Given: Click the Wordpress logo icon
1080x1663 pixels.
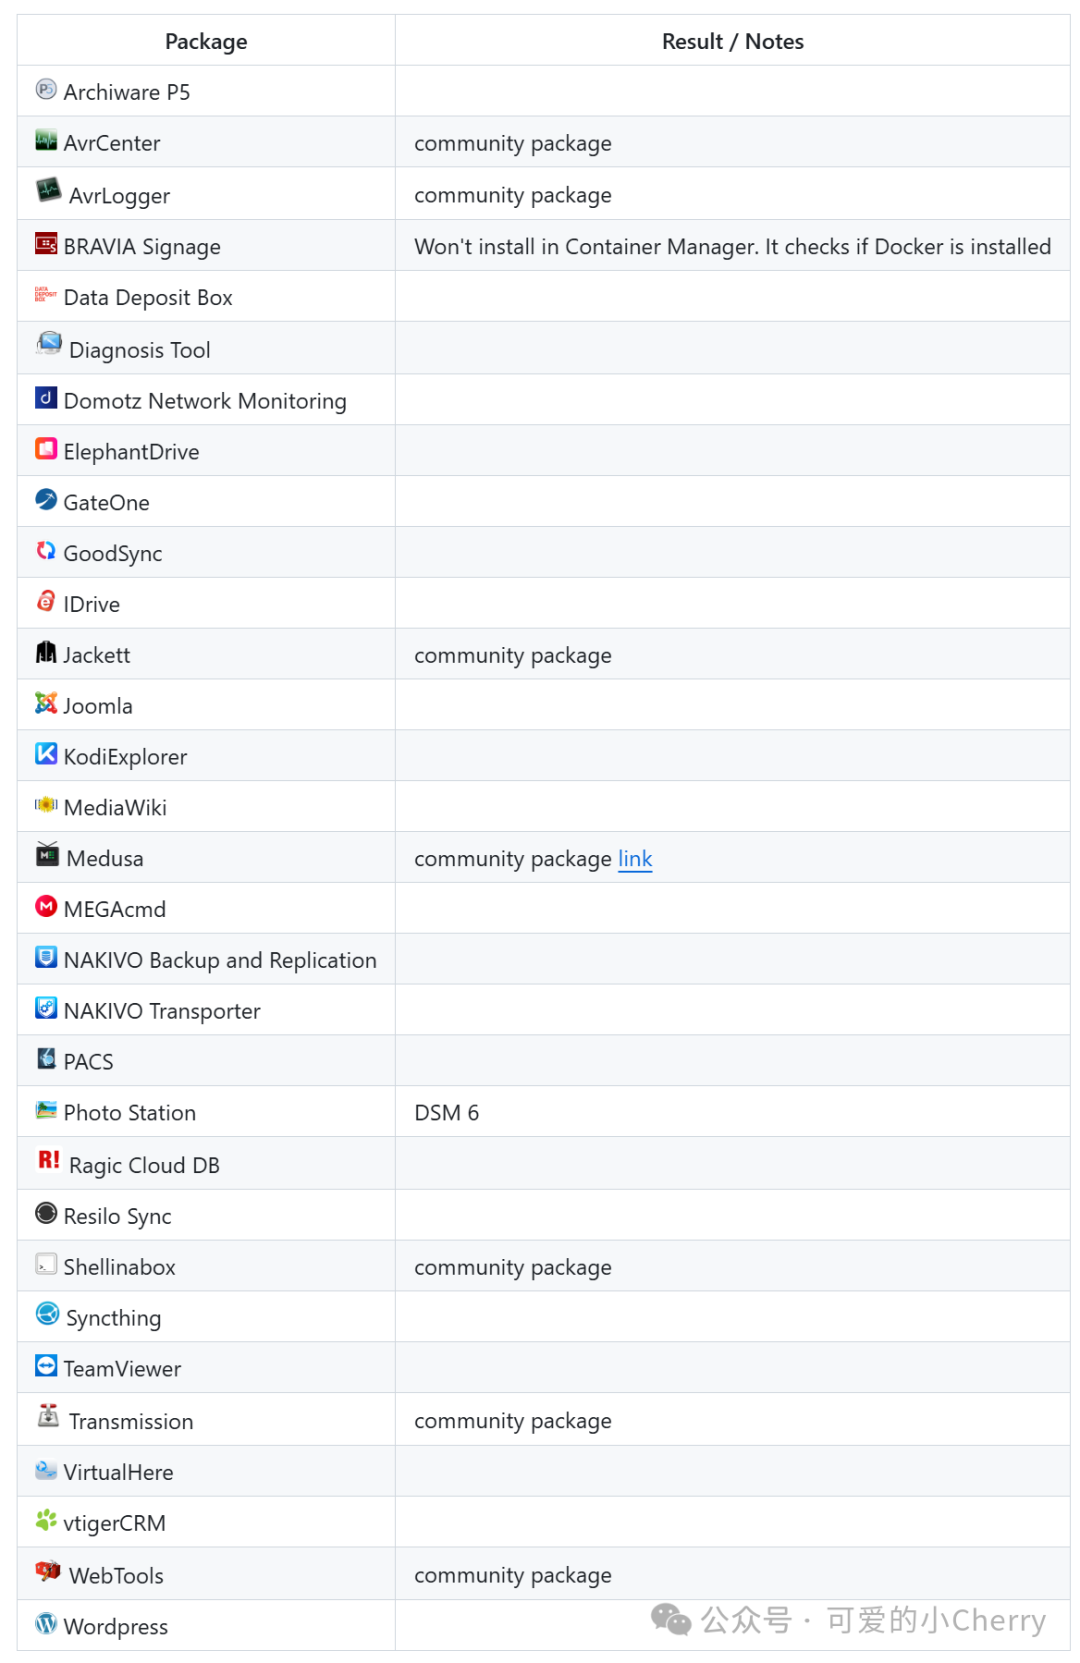Looking at the screenshot, I should (46, 1623).
